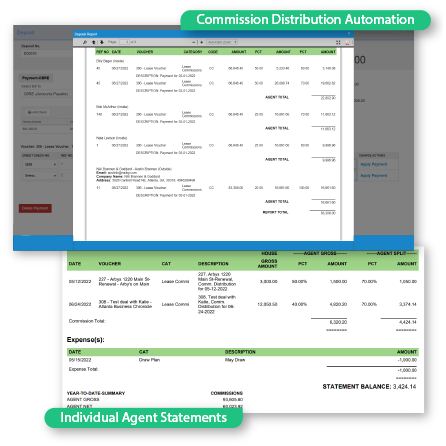Screen dimensions: 446x446
Task: Click the May Draw expense description
Action: (235, 360)
